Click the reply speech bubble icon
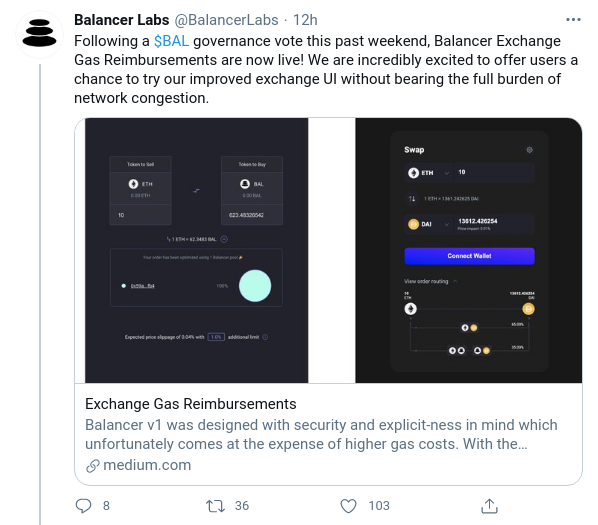 [x=83, y=506]
